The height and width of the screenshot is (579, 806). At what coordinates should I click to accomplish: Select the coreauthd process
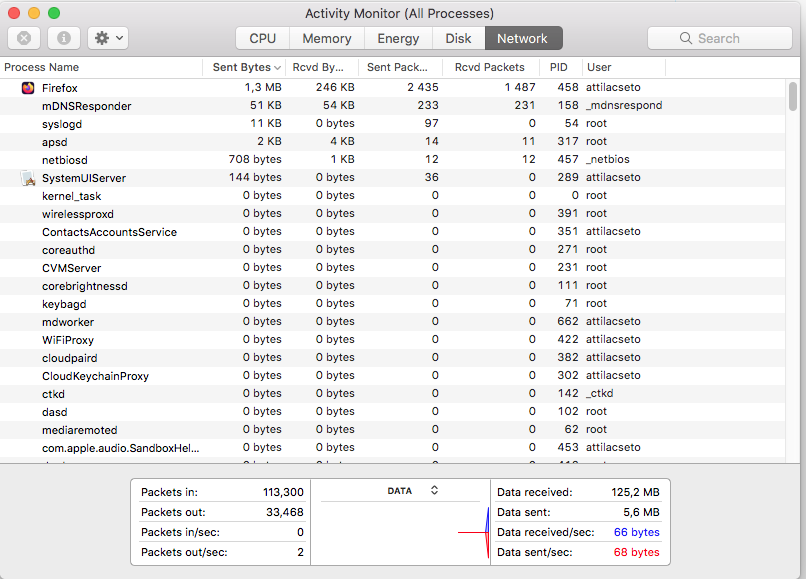(x=68, y=250)
